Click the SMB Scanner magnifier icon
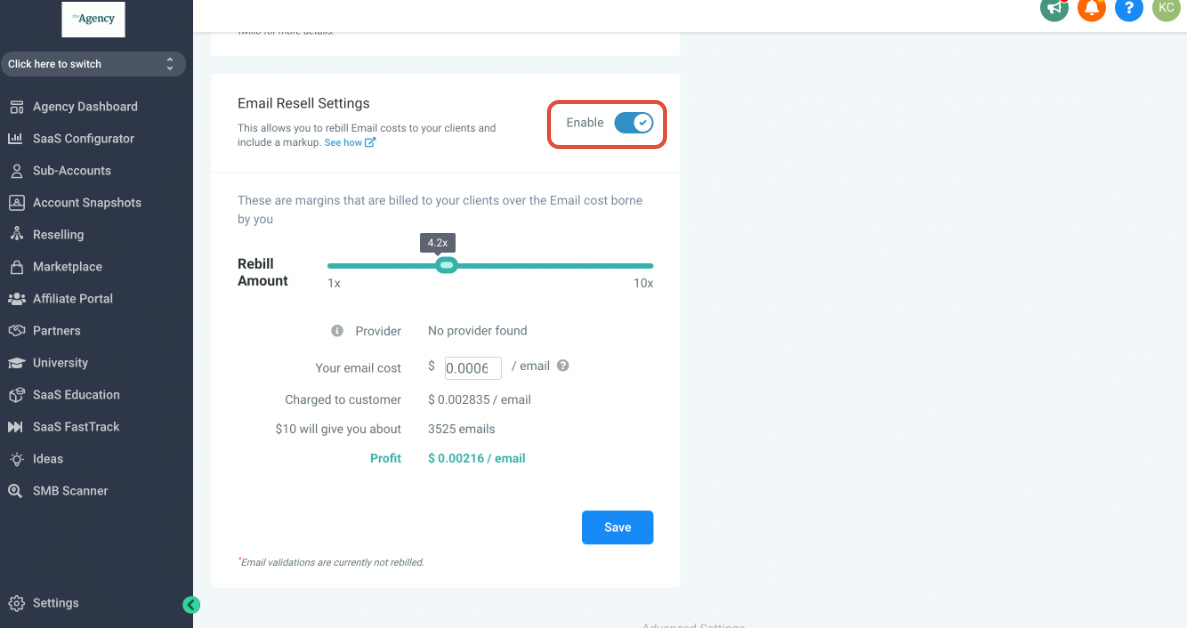 [x=16, y=491]
